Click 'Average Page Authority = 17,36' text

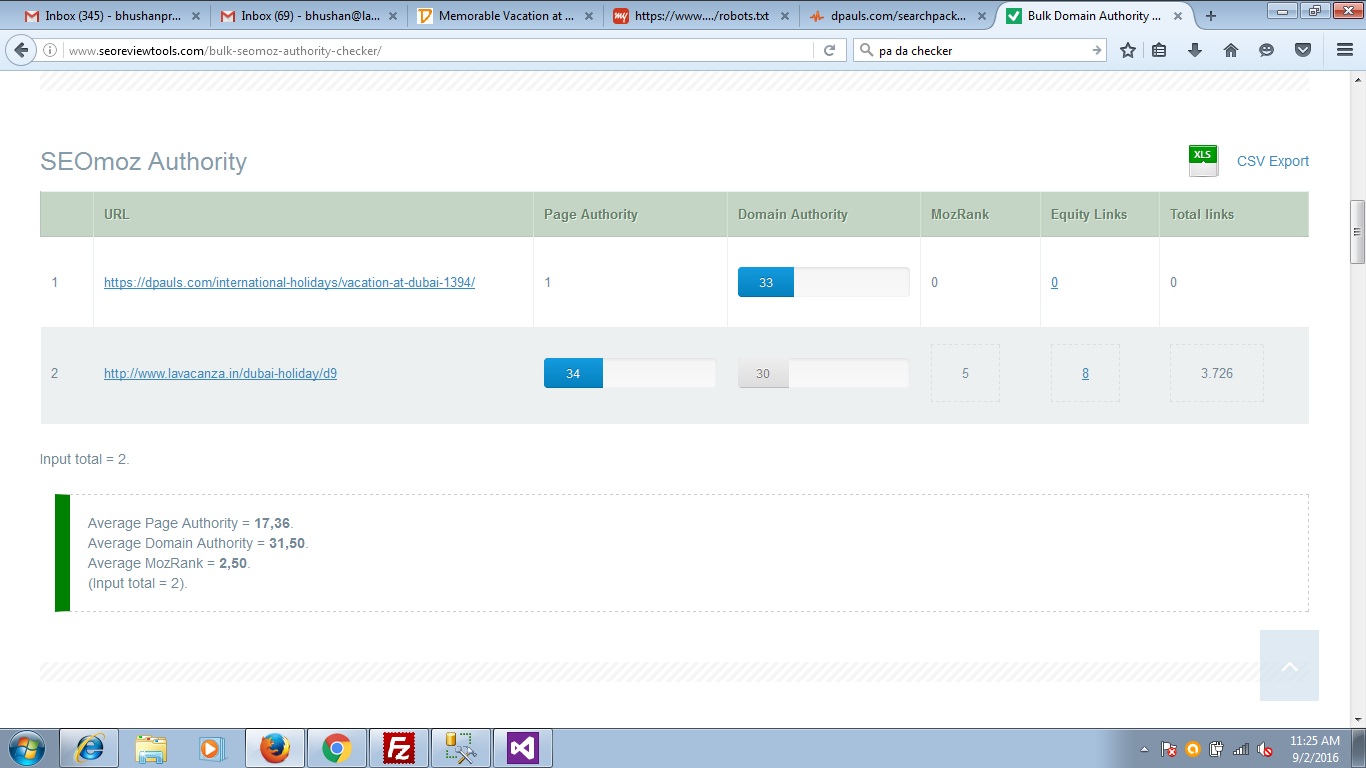[190, 523]
